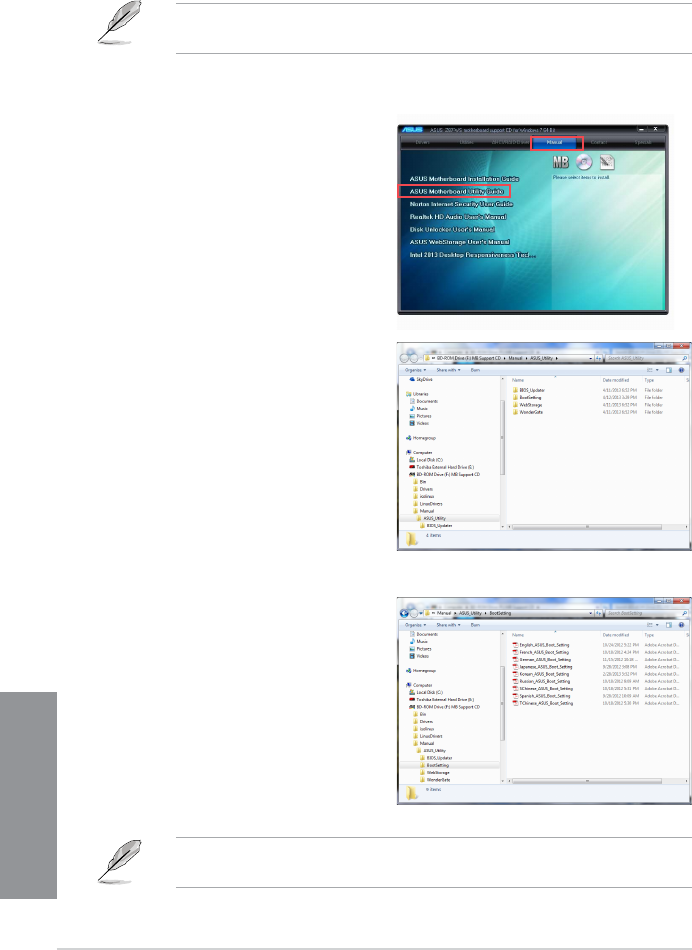Toggle preview pane in ASUS_Utility window
Viewport: 692px width, 950px height.
pos(669,370)
